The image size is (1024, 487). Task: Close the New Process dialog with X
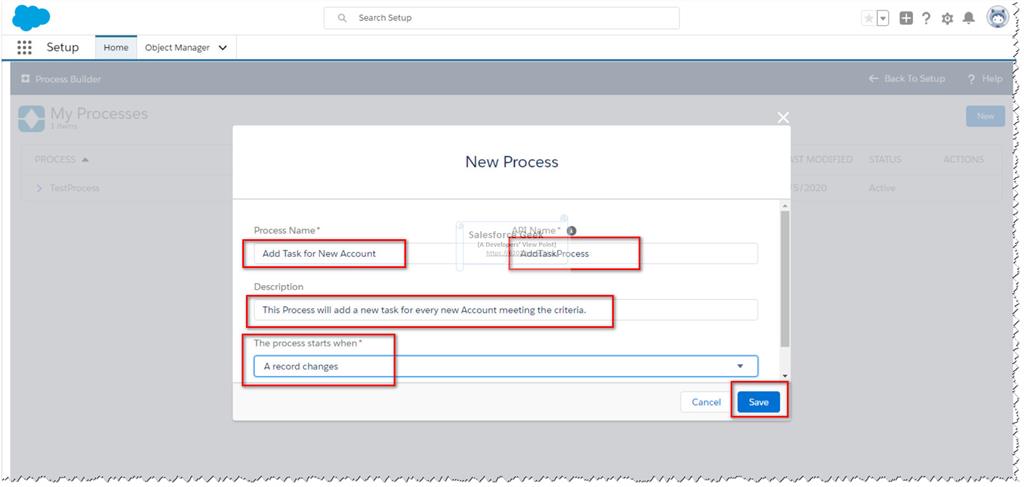[x=783, y=118]
